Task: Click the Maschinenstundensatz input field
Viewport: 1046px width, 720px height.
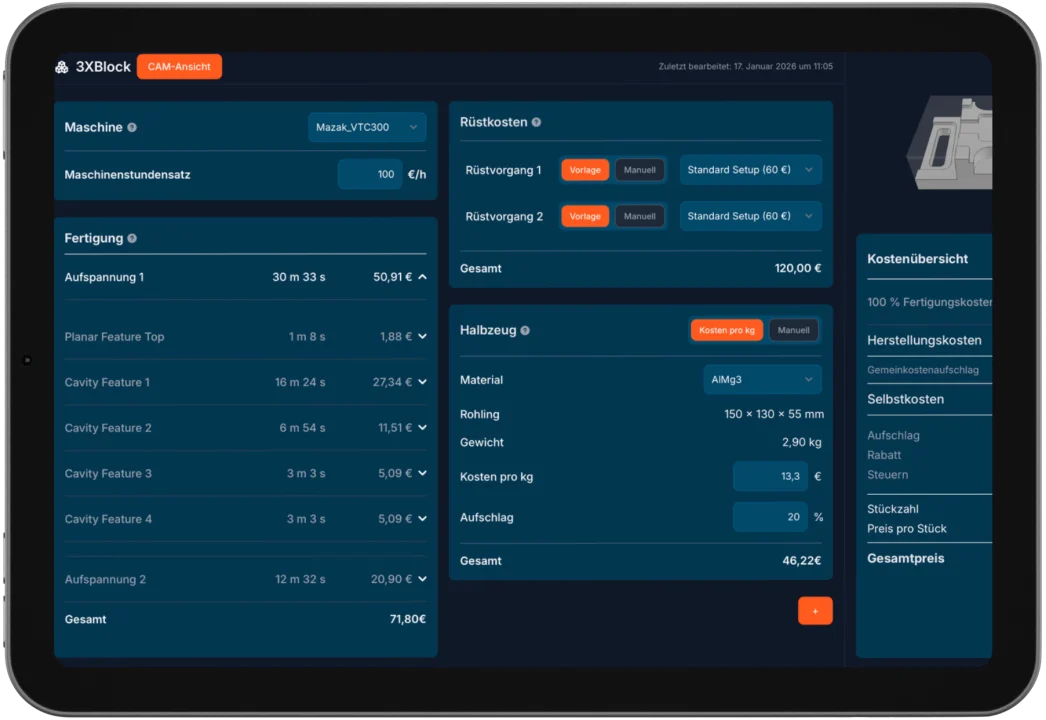Action: coord(370,174)
